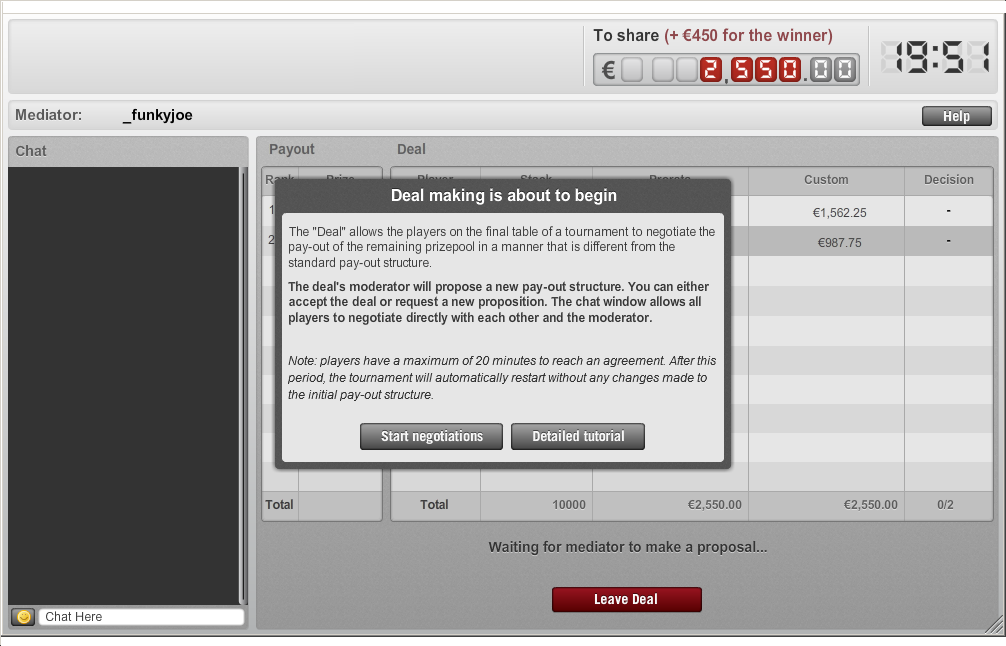The image size is (1006, 646).
Task: Select the Decision column header
Action: click(x=948, y=180)
